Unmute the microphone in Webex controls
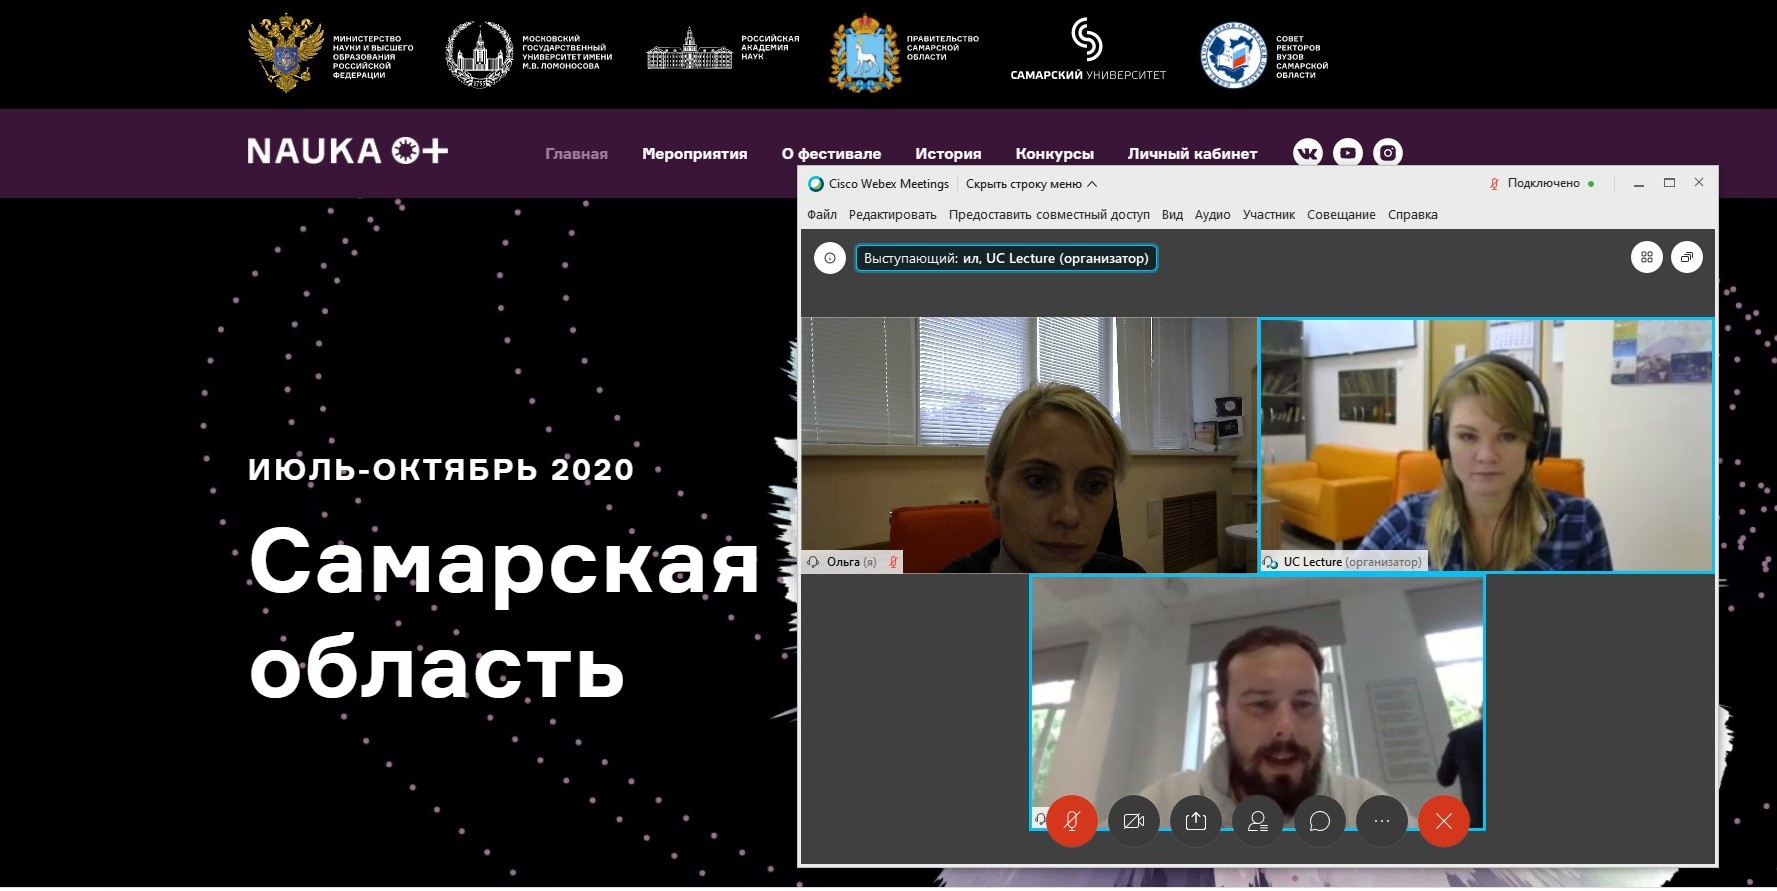Viewport: 1777px width, 891px height. click(1072, 821)
